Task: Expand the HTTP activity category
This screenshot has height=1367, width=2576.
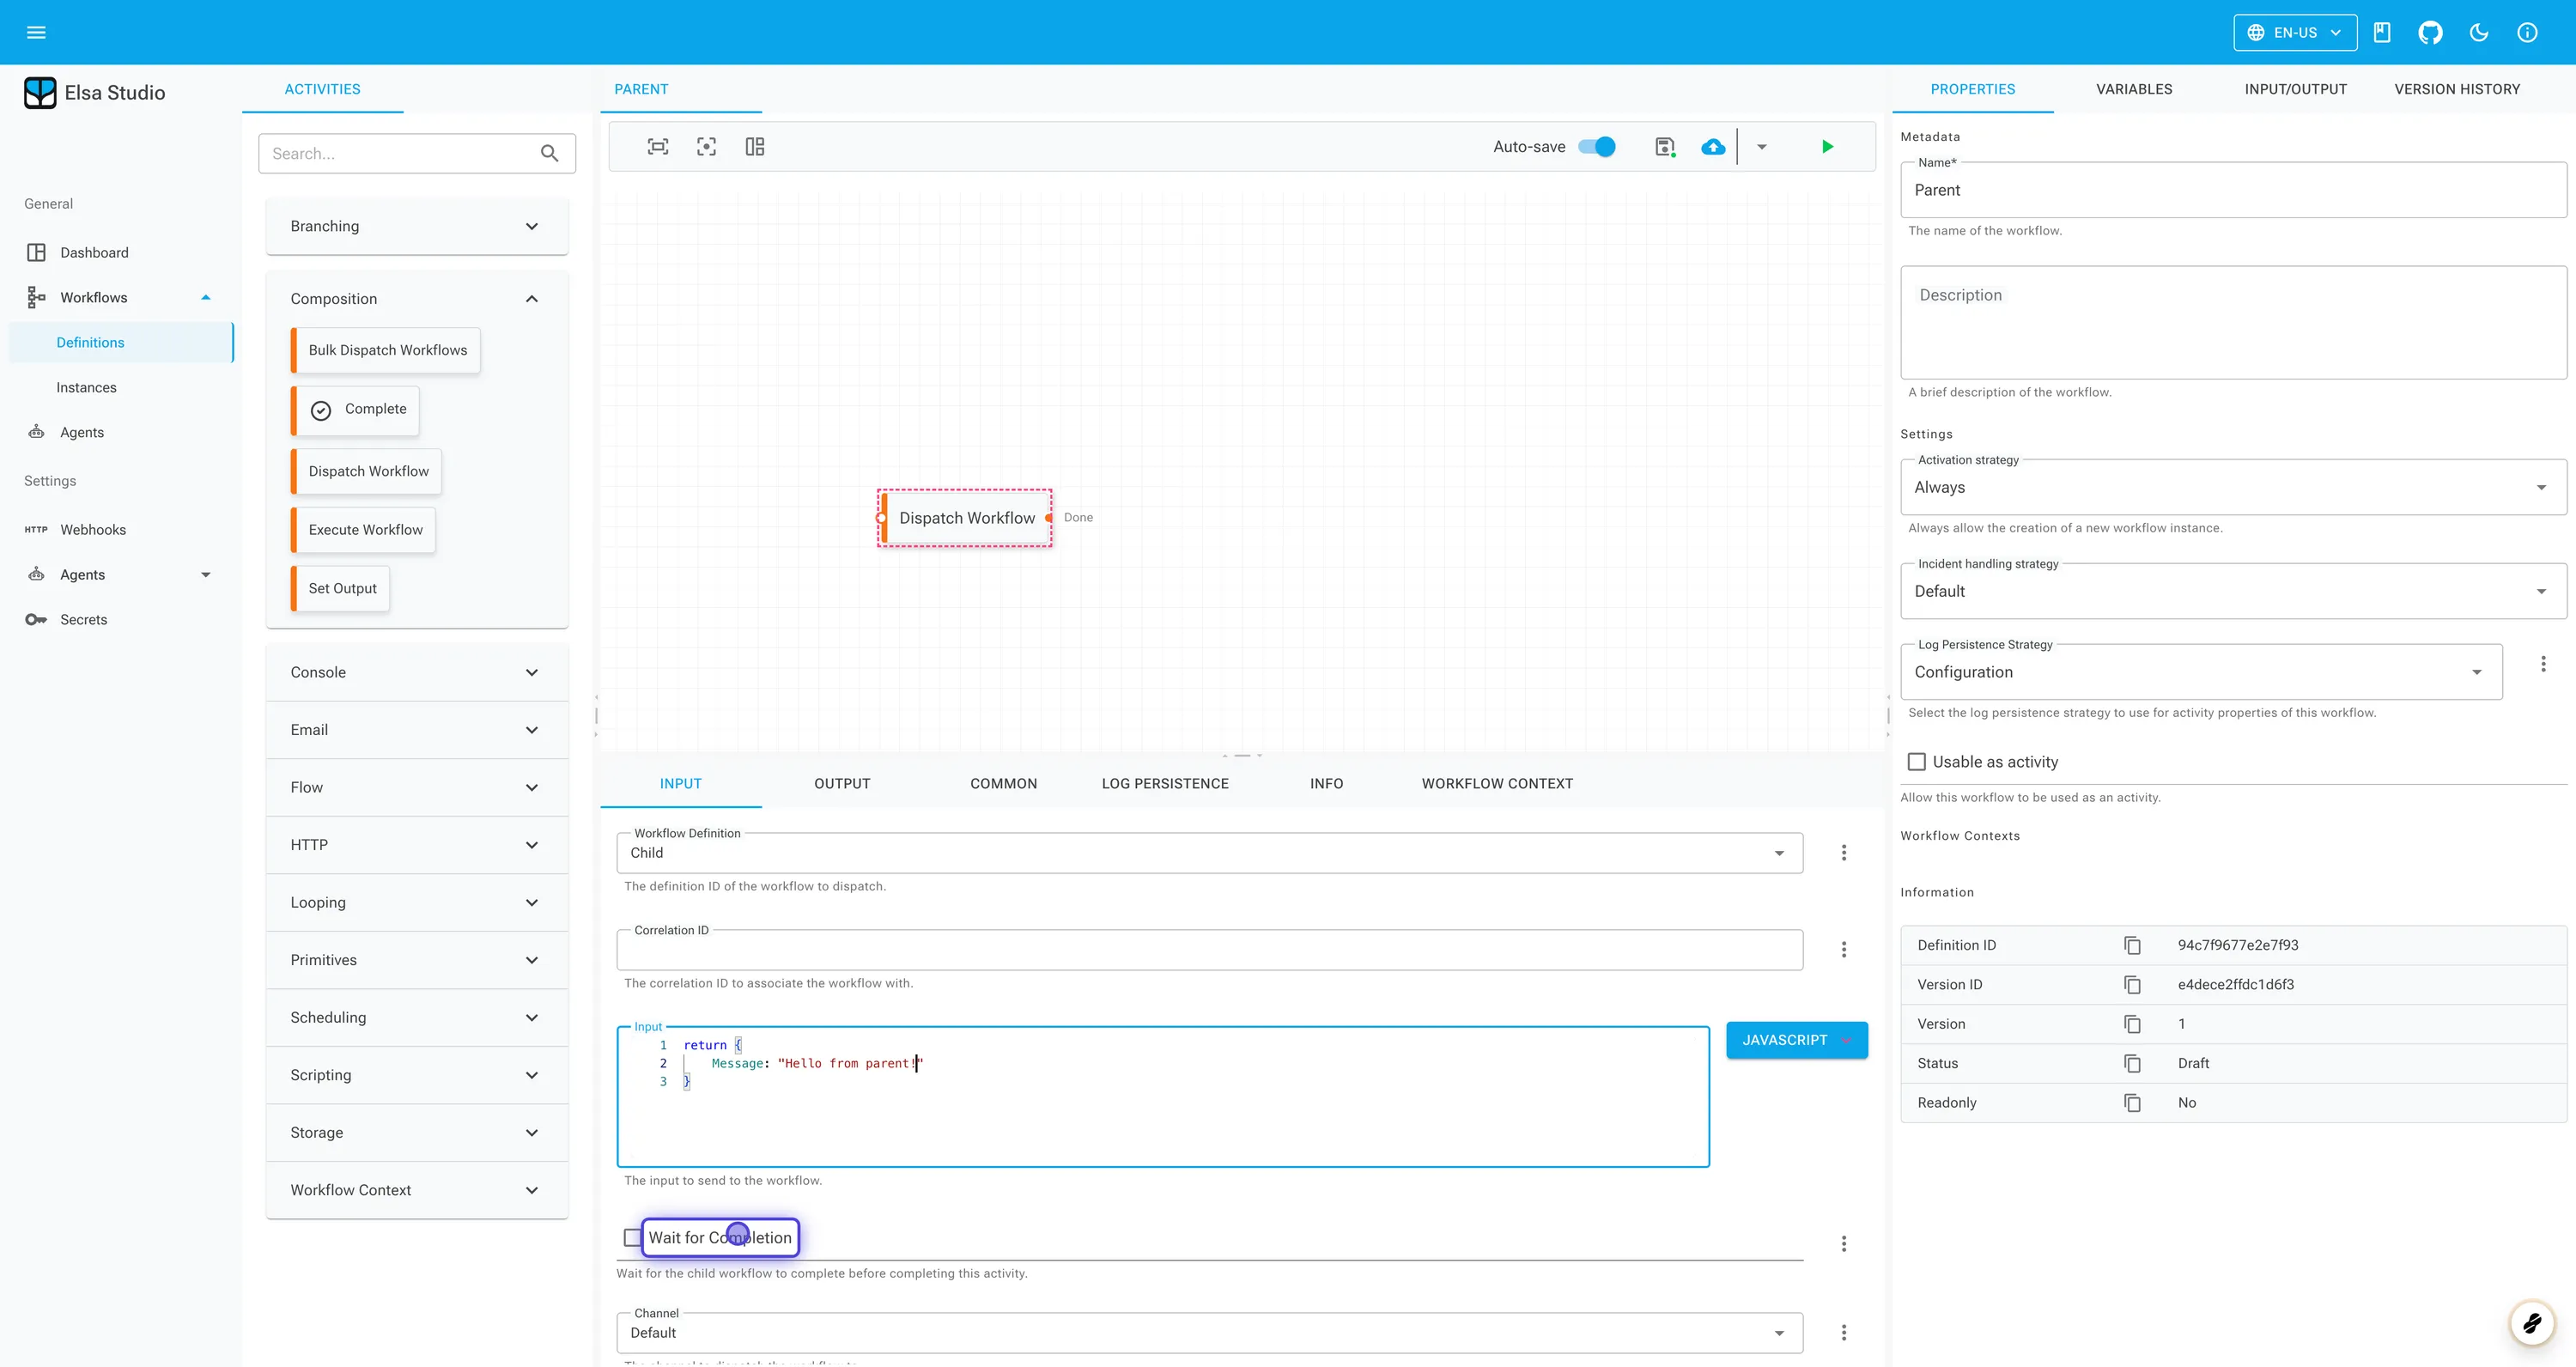Action: click(417, 845)
